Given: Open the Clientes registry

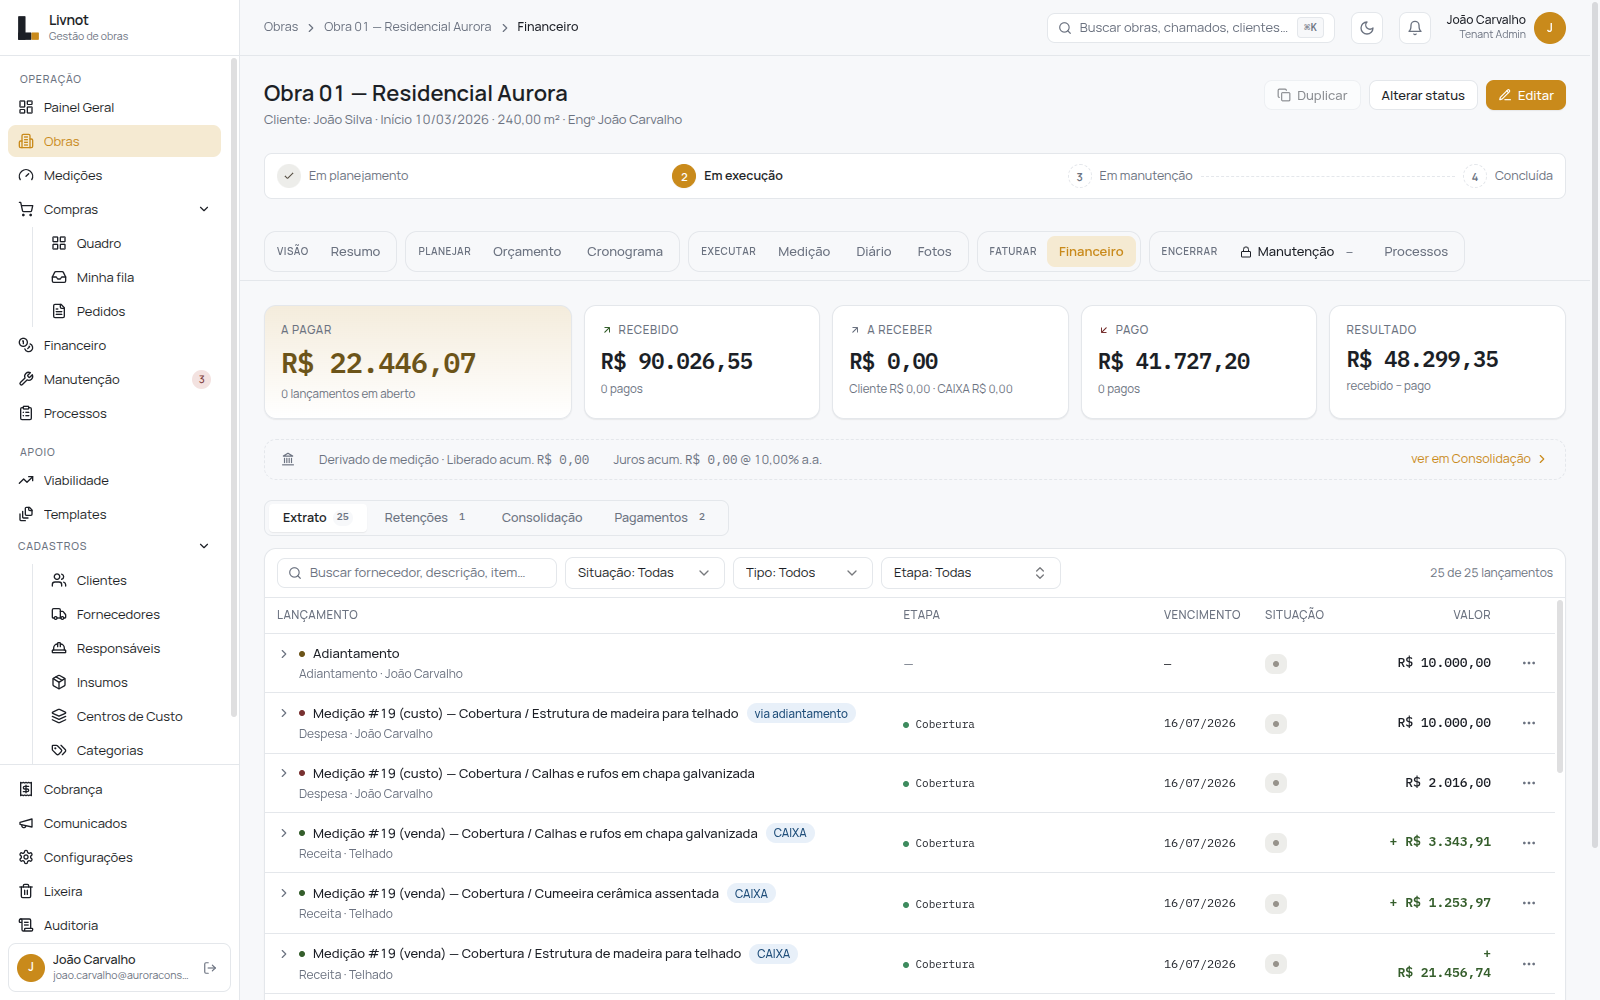Looking at the screenshot, I should (x=130, y=580).
